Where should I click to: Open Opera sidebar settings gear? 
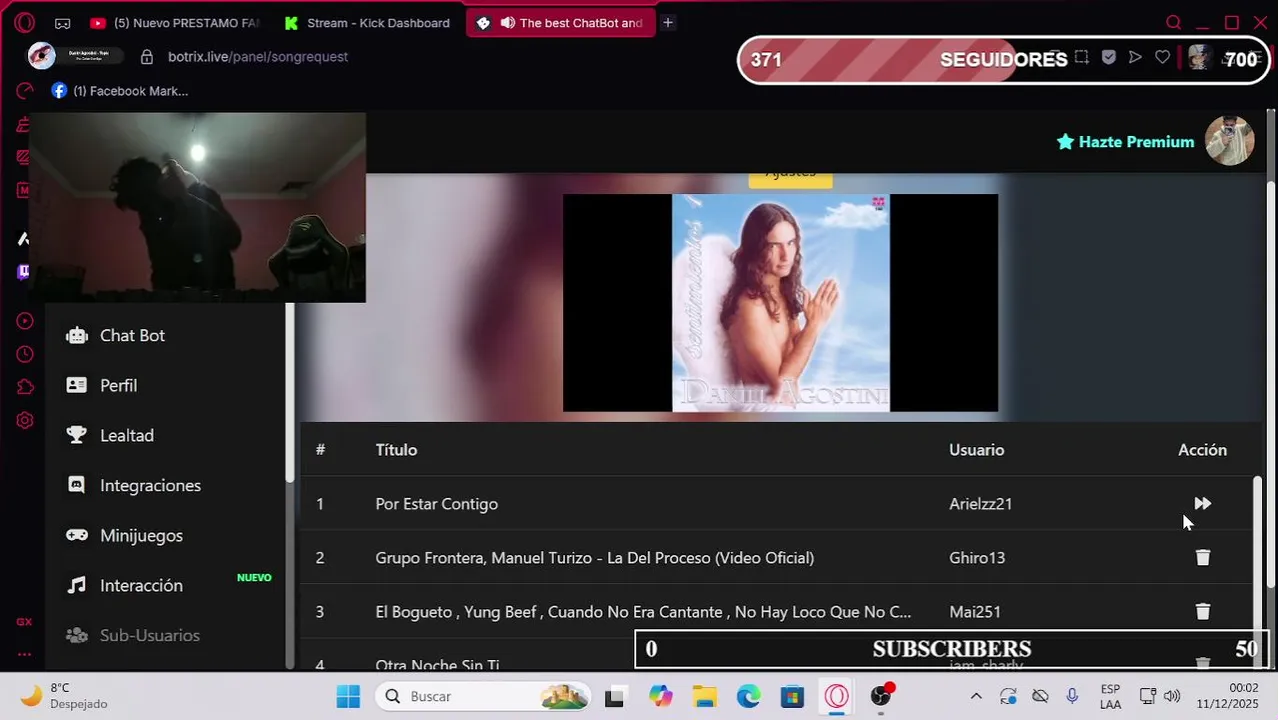[25, 421]
